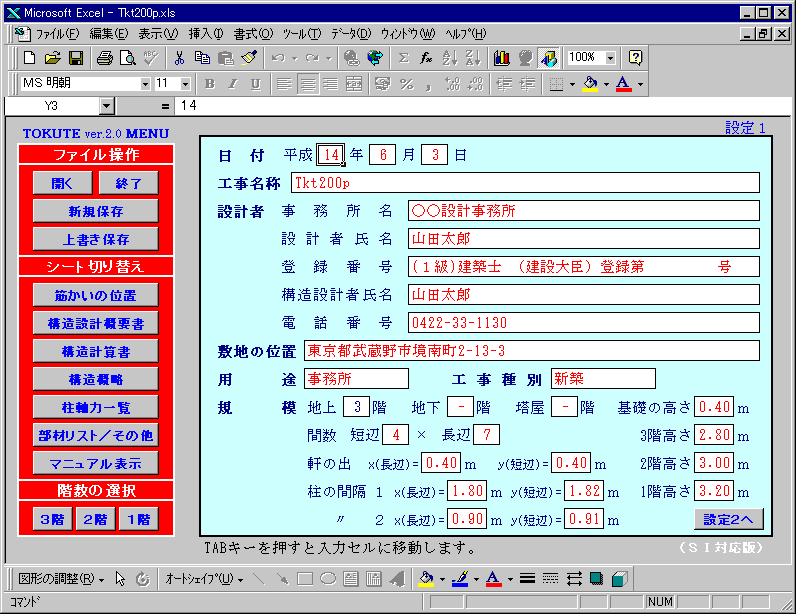796x614 pixels.
Task: Click the 新規保存 button
Action: click(96, 211)
